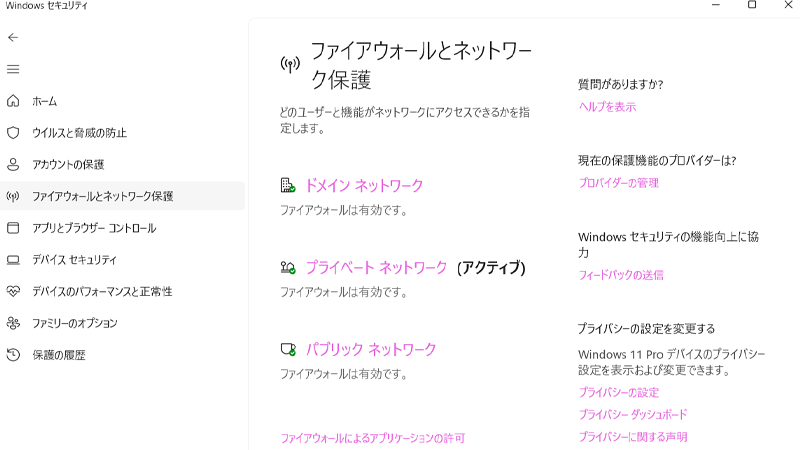Click the laptop icon for デバイス セキュリティ
Image resolution: width=800 pixels, height=450 pixels.
tap(13, 260)
